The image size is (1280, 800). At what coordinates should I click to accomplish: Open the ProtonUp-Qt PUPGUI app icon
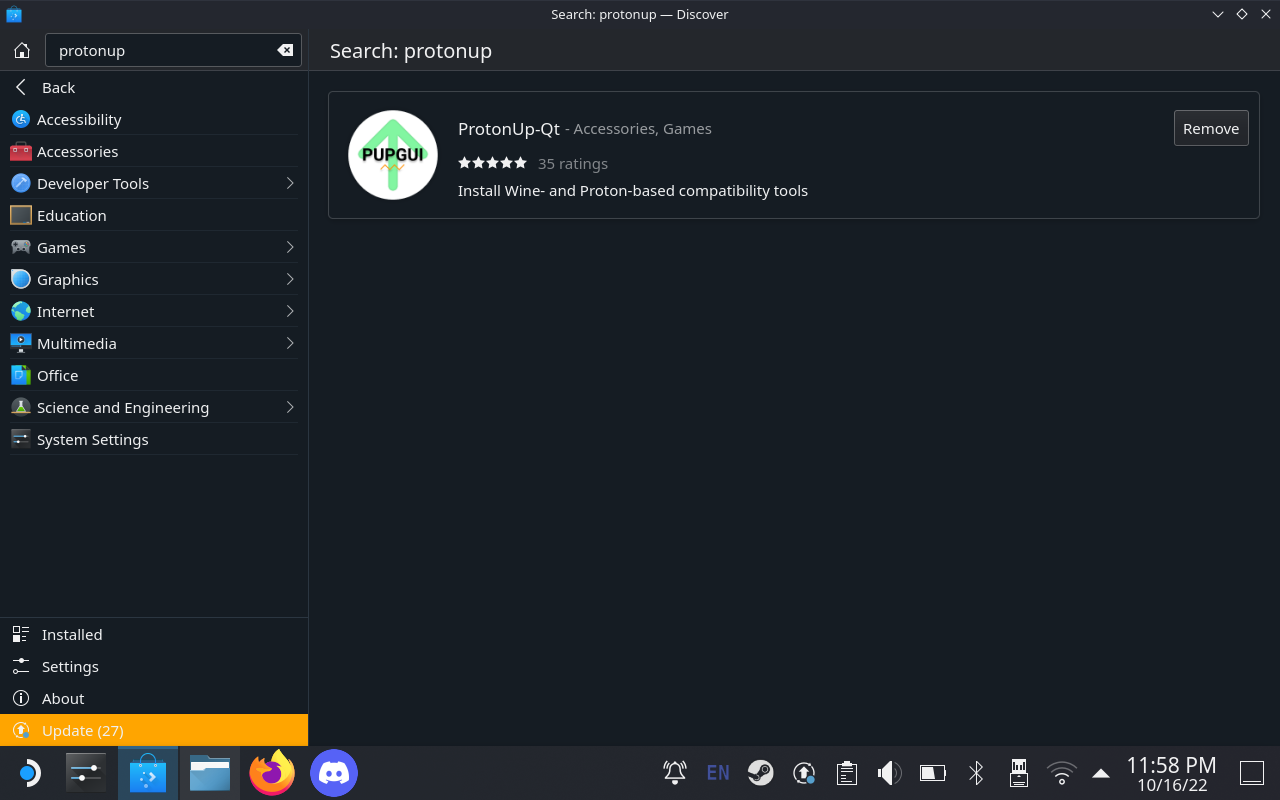point(393,155)
